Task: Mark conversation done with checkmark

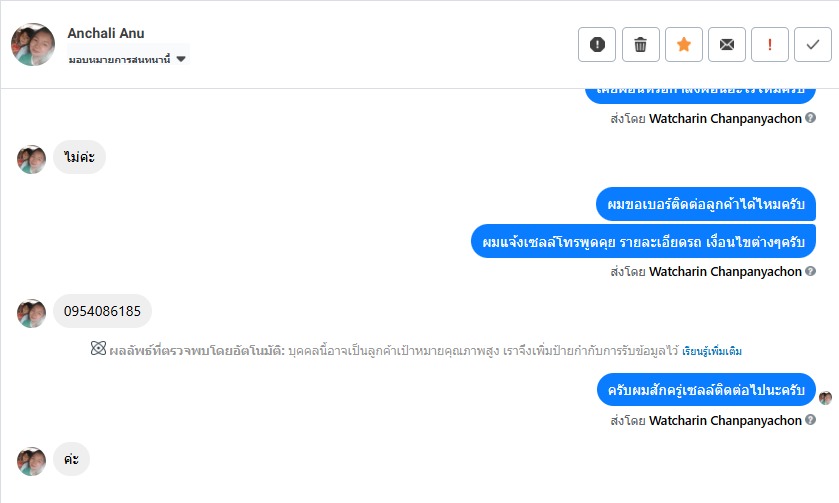Action: [x=813, y=44]
